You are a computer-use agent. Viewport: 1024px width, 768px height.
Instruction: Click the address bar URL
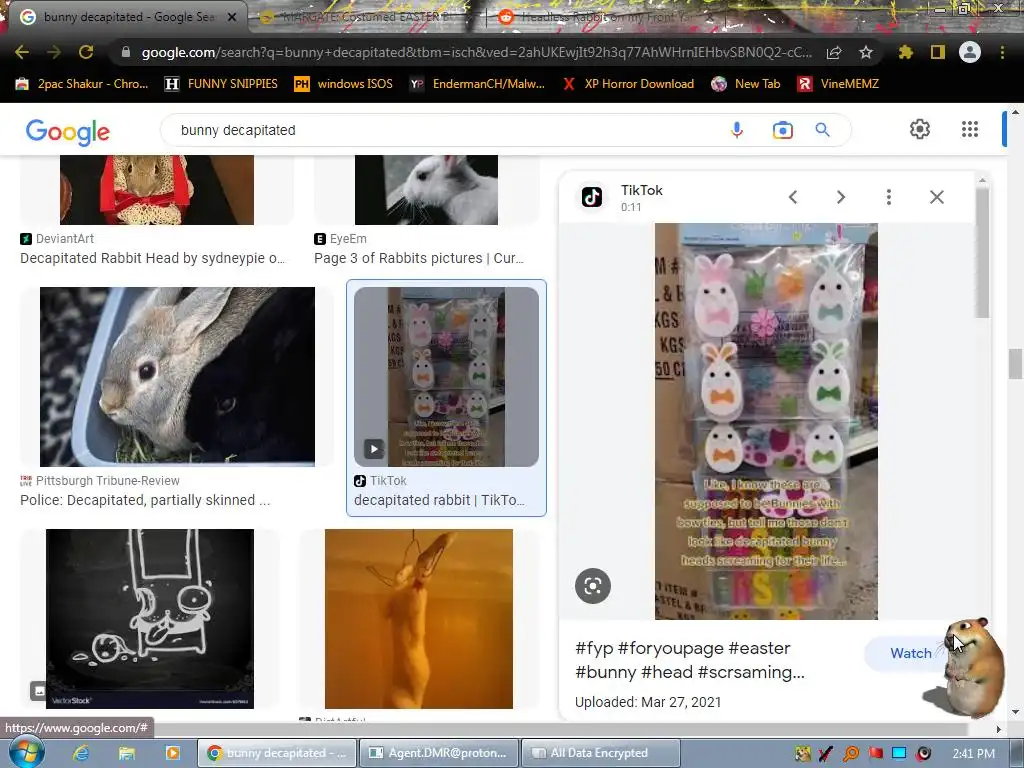click(477, 52)
